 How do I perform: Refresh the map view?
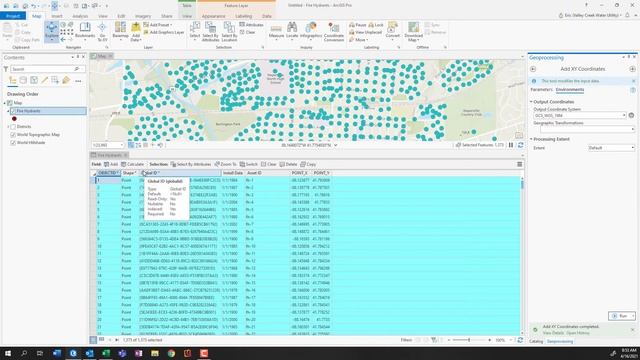click(520, 145)
